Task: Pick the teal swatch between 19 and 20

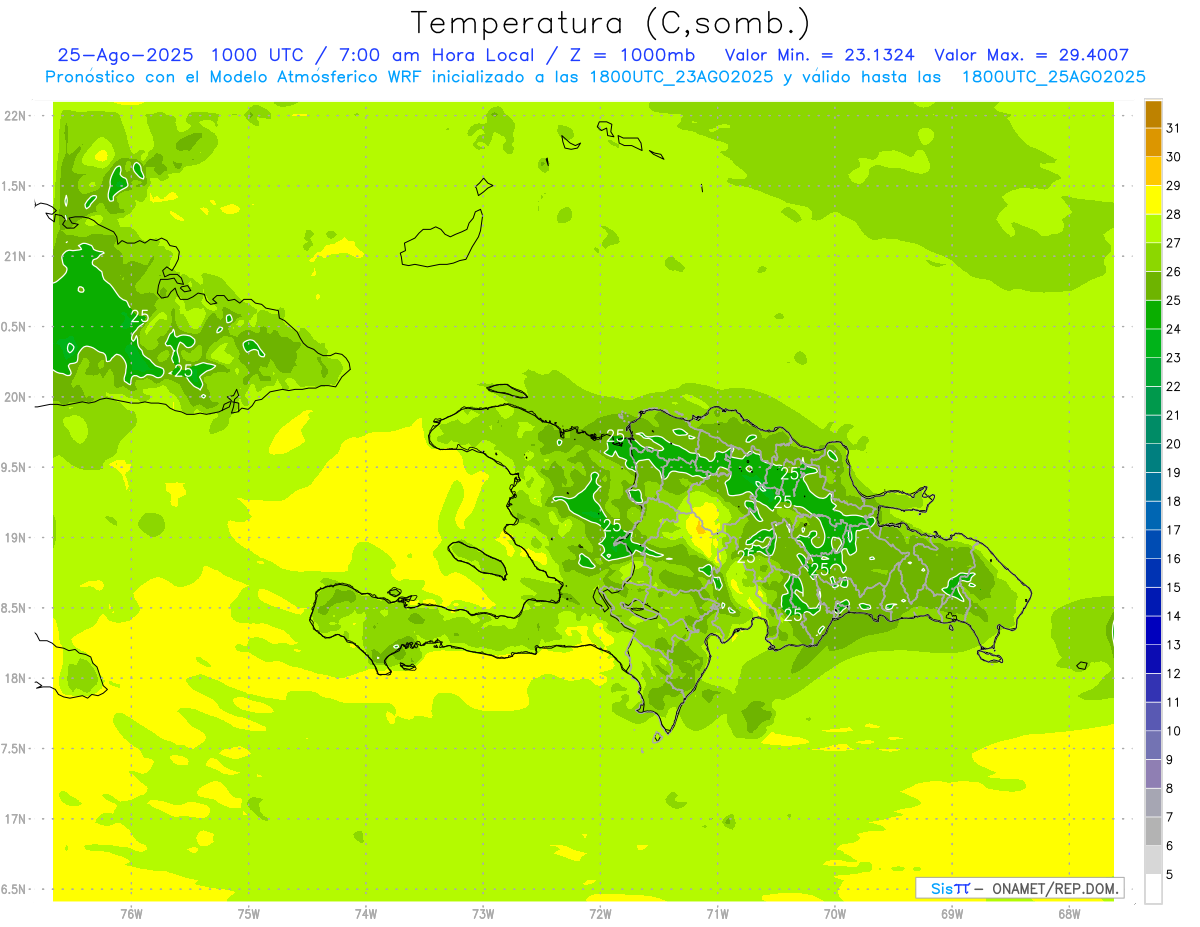Action: pos(1153,458)
